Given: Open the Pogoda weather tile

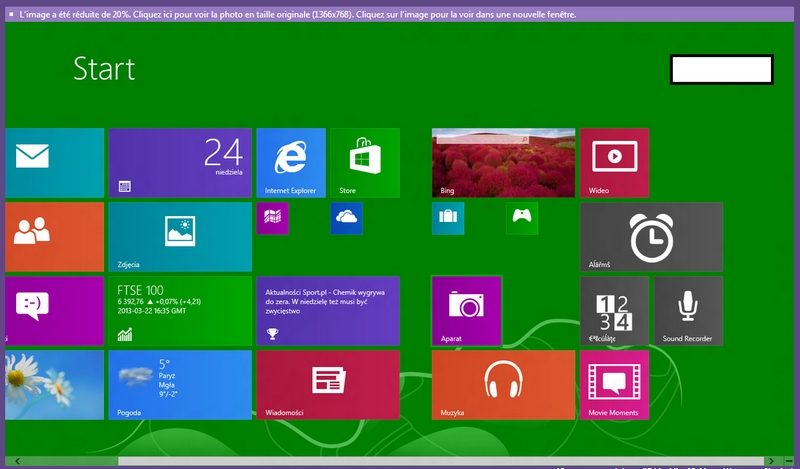Looking at the screenshot, I should (x=180, y=384).
